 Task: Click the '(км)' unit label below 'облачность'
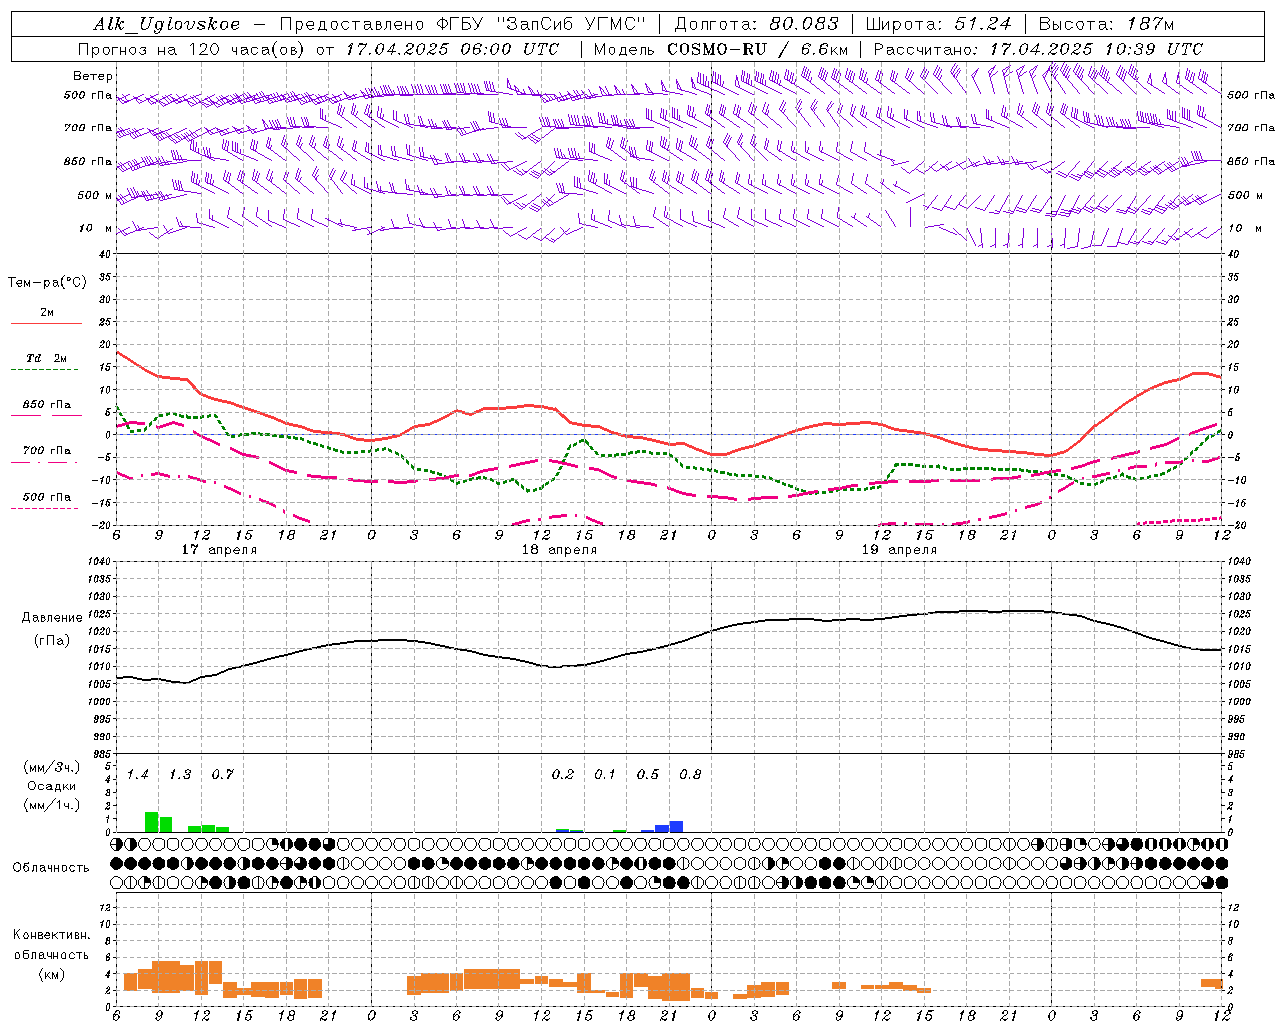[51, 974]
